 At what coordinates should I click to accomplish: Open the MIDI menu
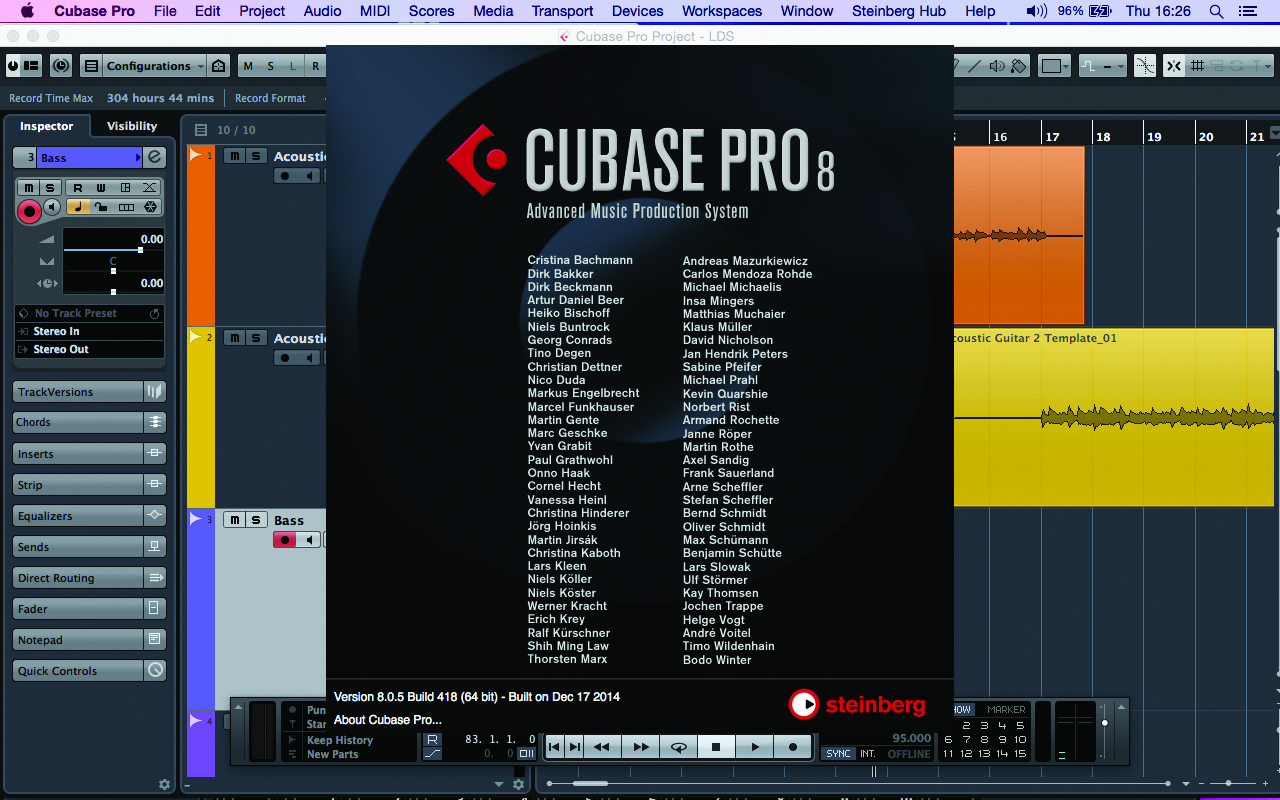[x=374, y=12]
